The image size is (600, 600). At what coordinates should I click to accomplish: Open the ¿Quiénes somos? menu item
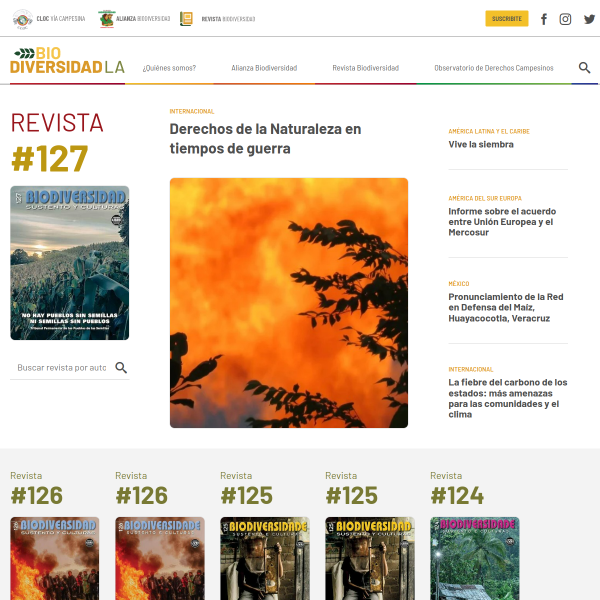[x=169, y=68]
